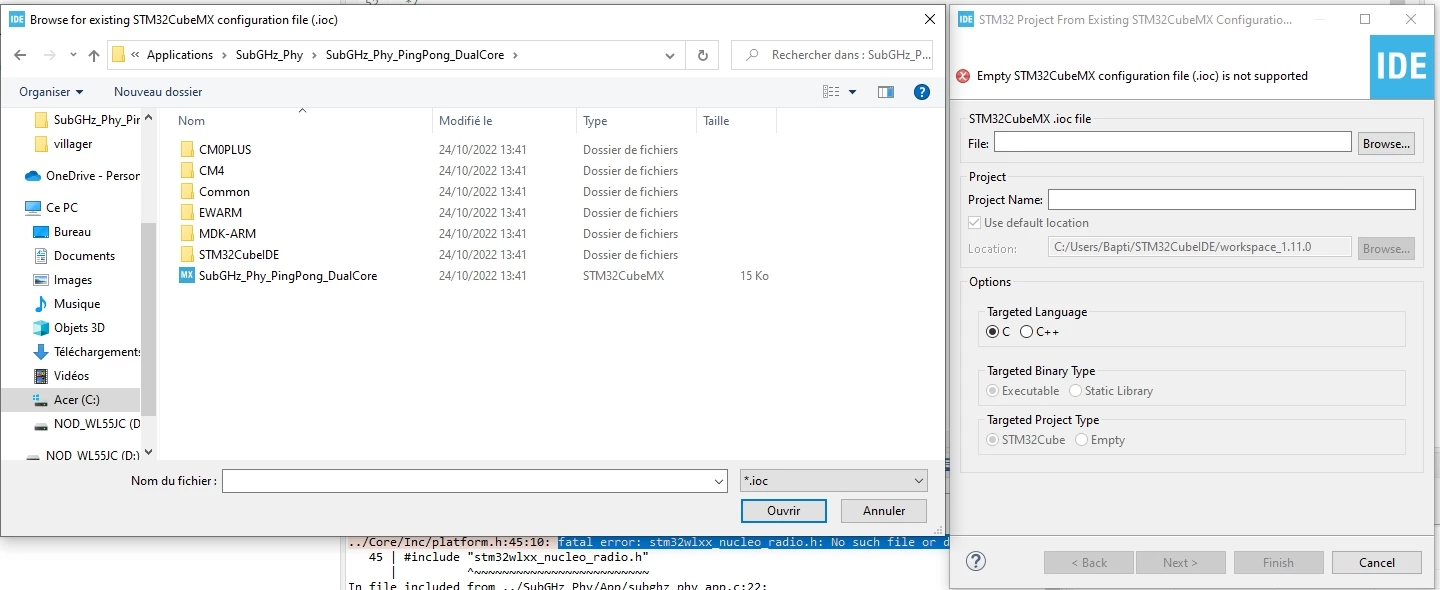
Task: Click the Applications breadcrumb segment
Action: pyautogui.click(x=180, y=55)
